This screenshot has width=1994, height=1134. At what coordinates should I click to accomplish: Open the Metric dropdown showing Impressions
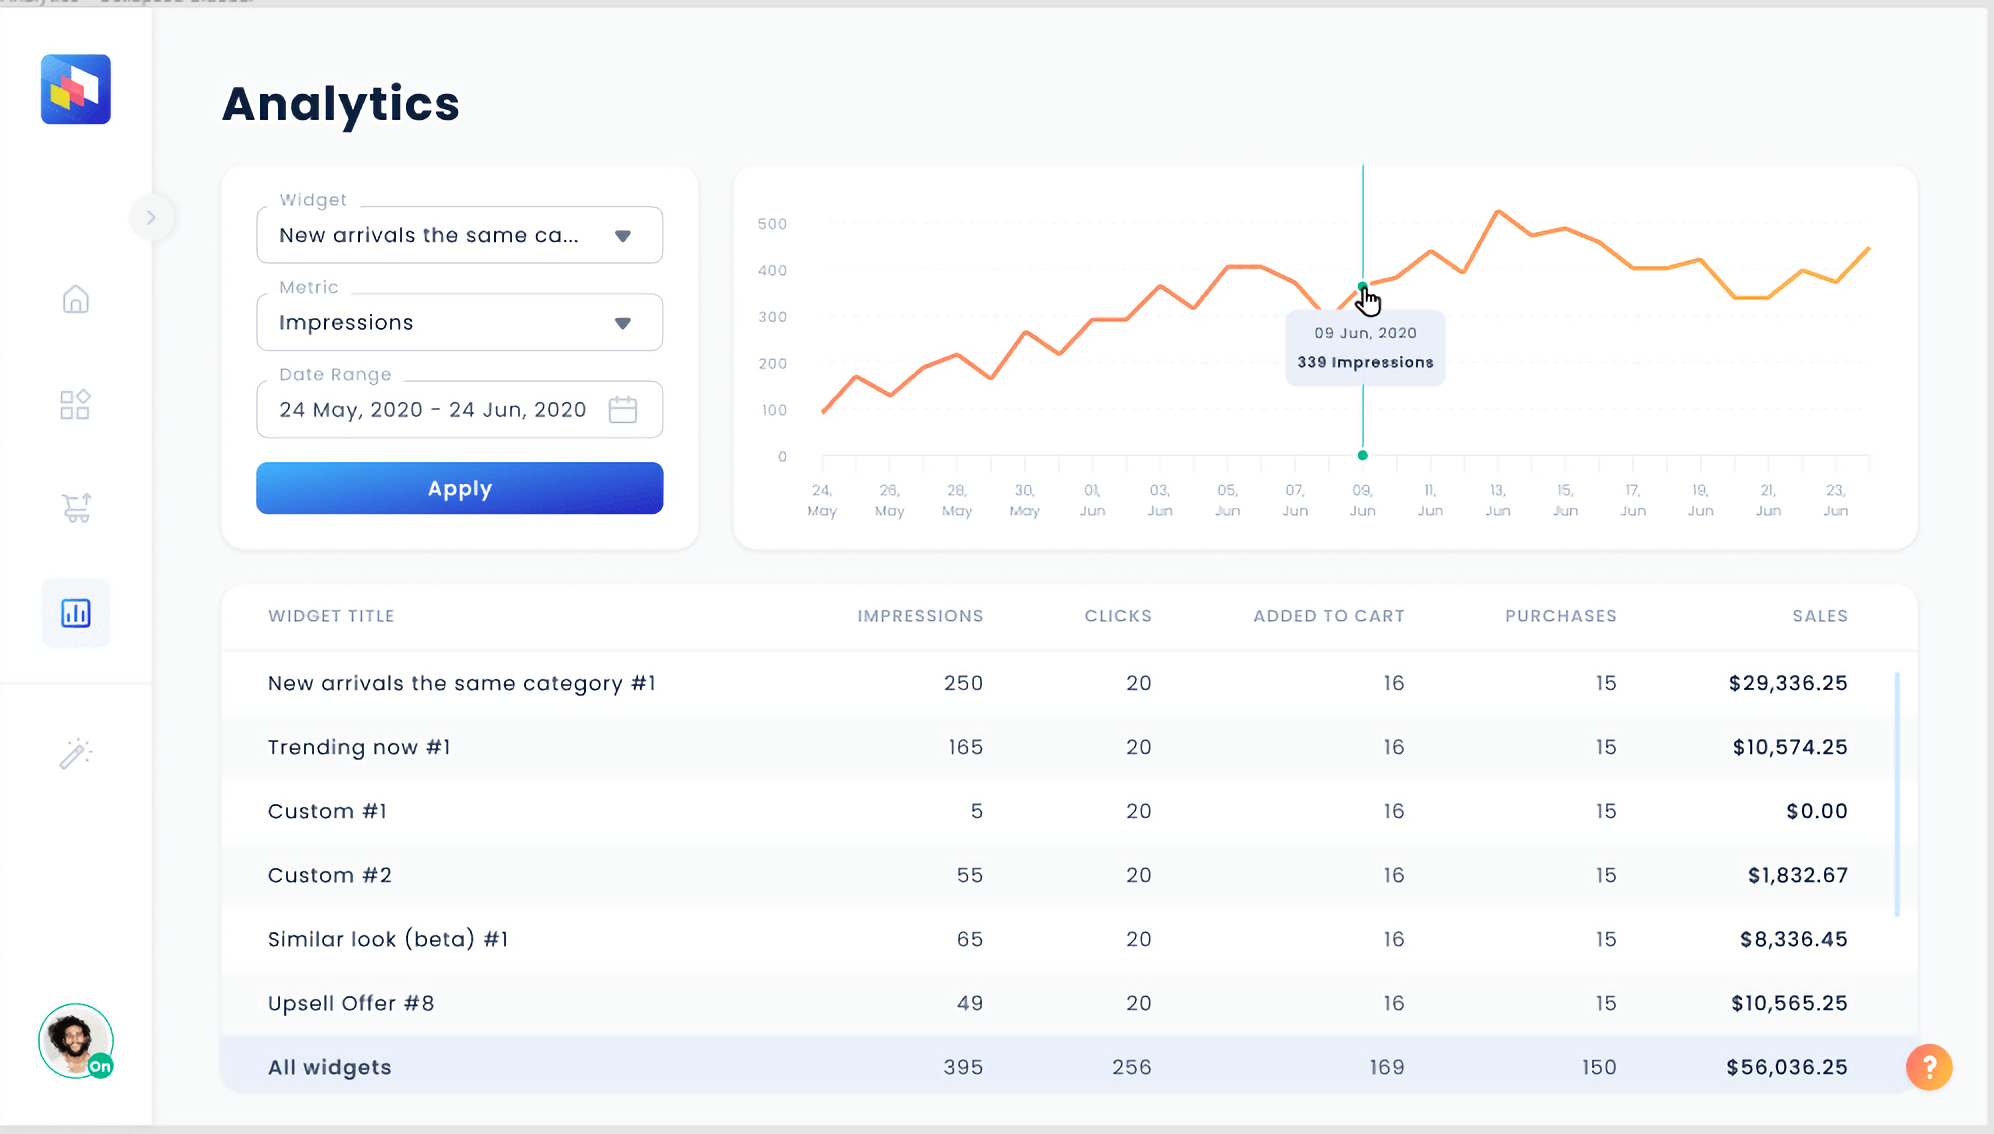[459, 322]
